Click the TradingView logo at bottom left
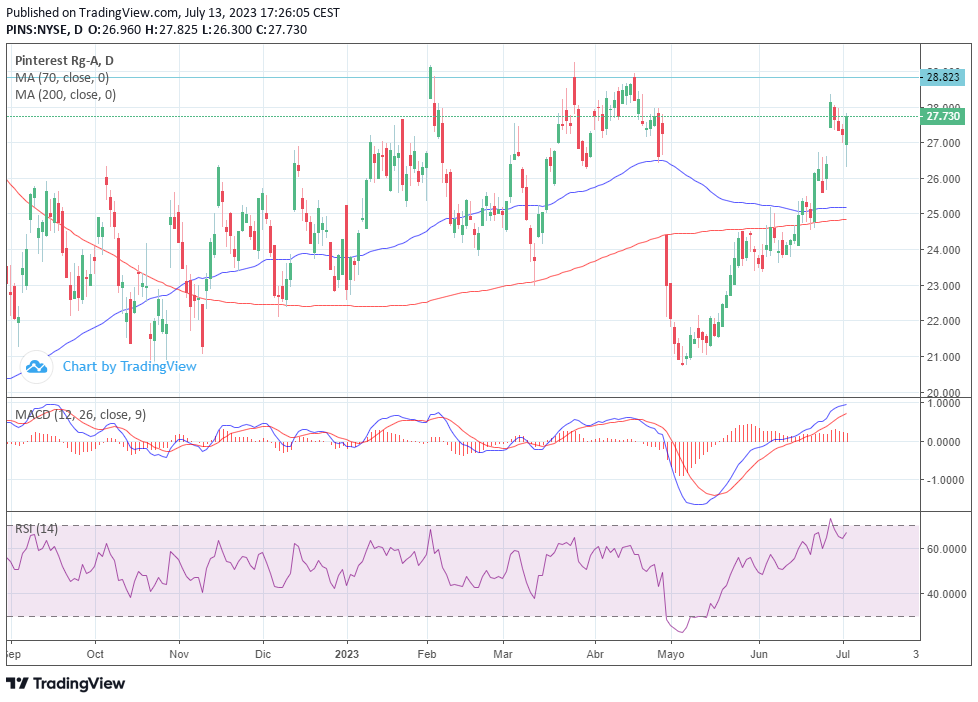Image resolution: width=978 pixels, height=702 pixels. click(66, 683)
